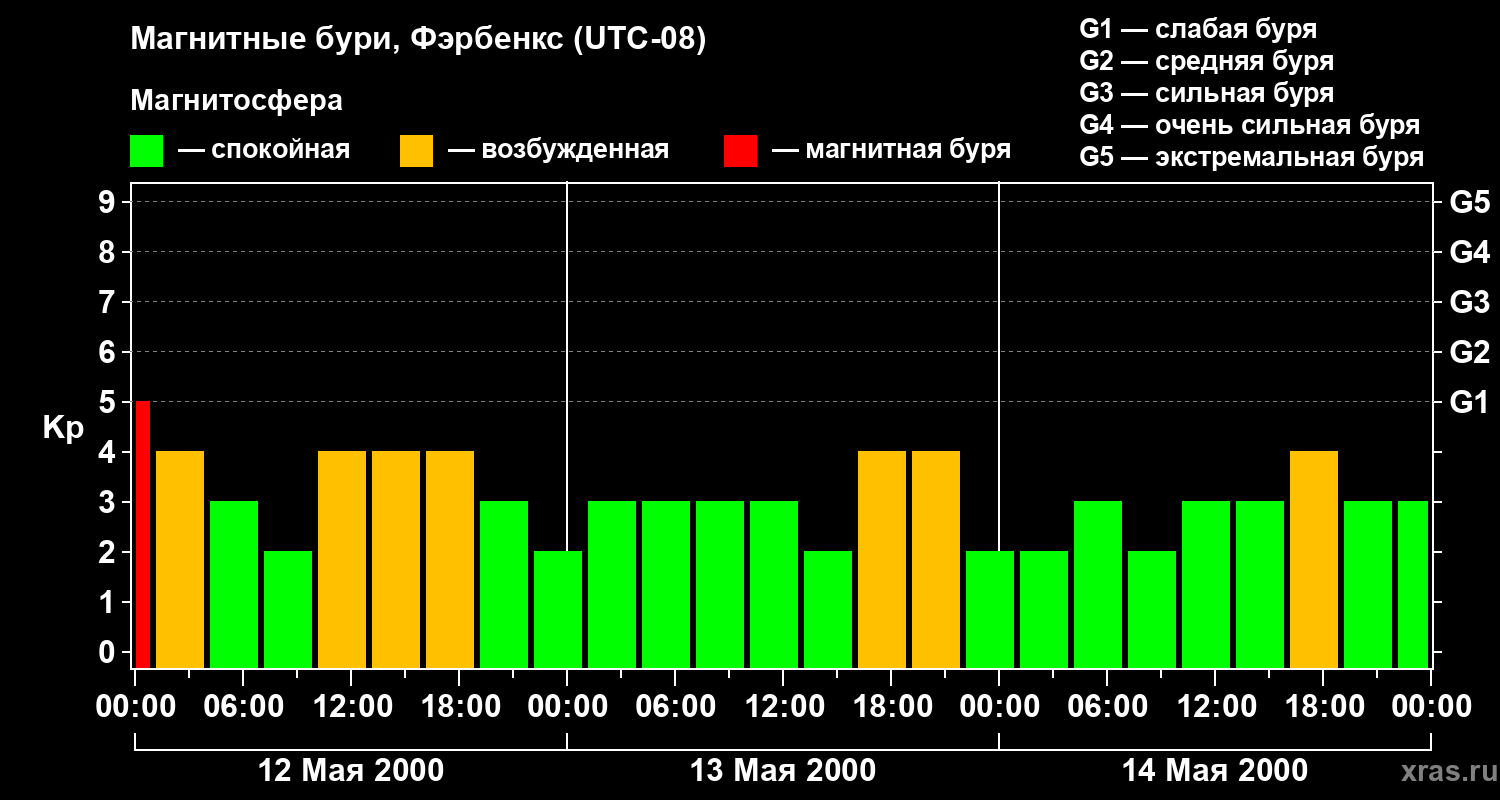1500x800 pixels.
Task: Click the 18:00 time label above 14 Мая
Action: [1323, 707]
